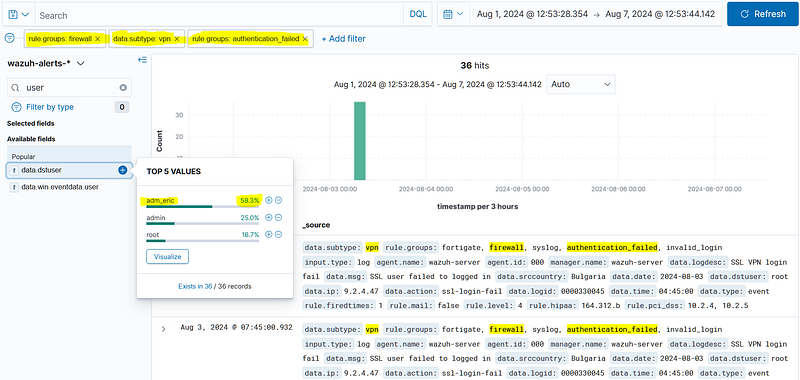Screen dimensions: 800x380
Task: Click + Add filter link
Action: coord(343,39)
